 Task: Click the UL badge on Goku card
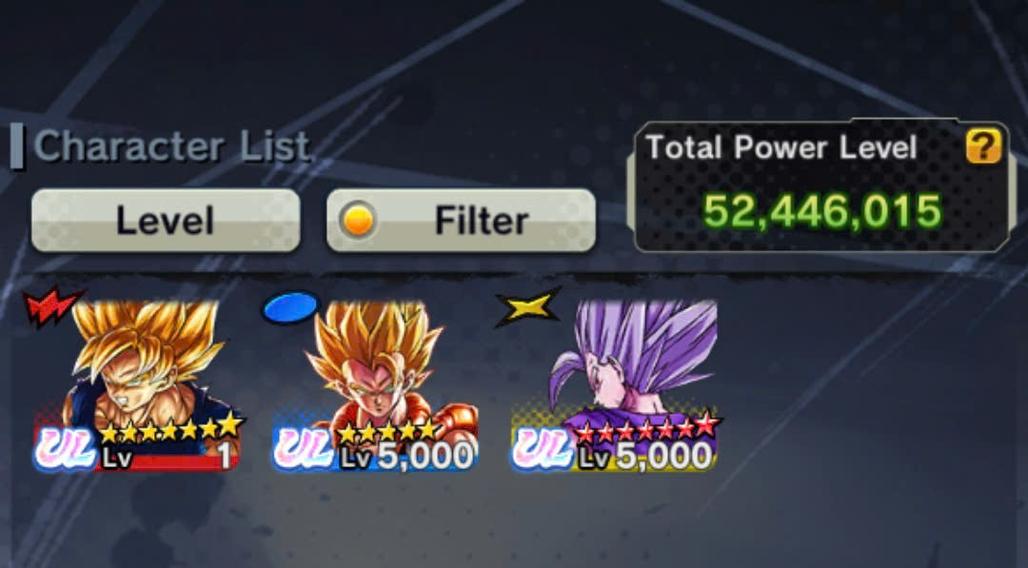pos(65,449)
